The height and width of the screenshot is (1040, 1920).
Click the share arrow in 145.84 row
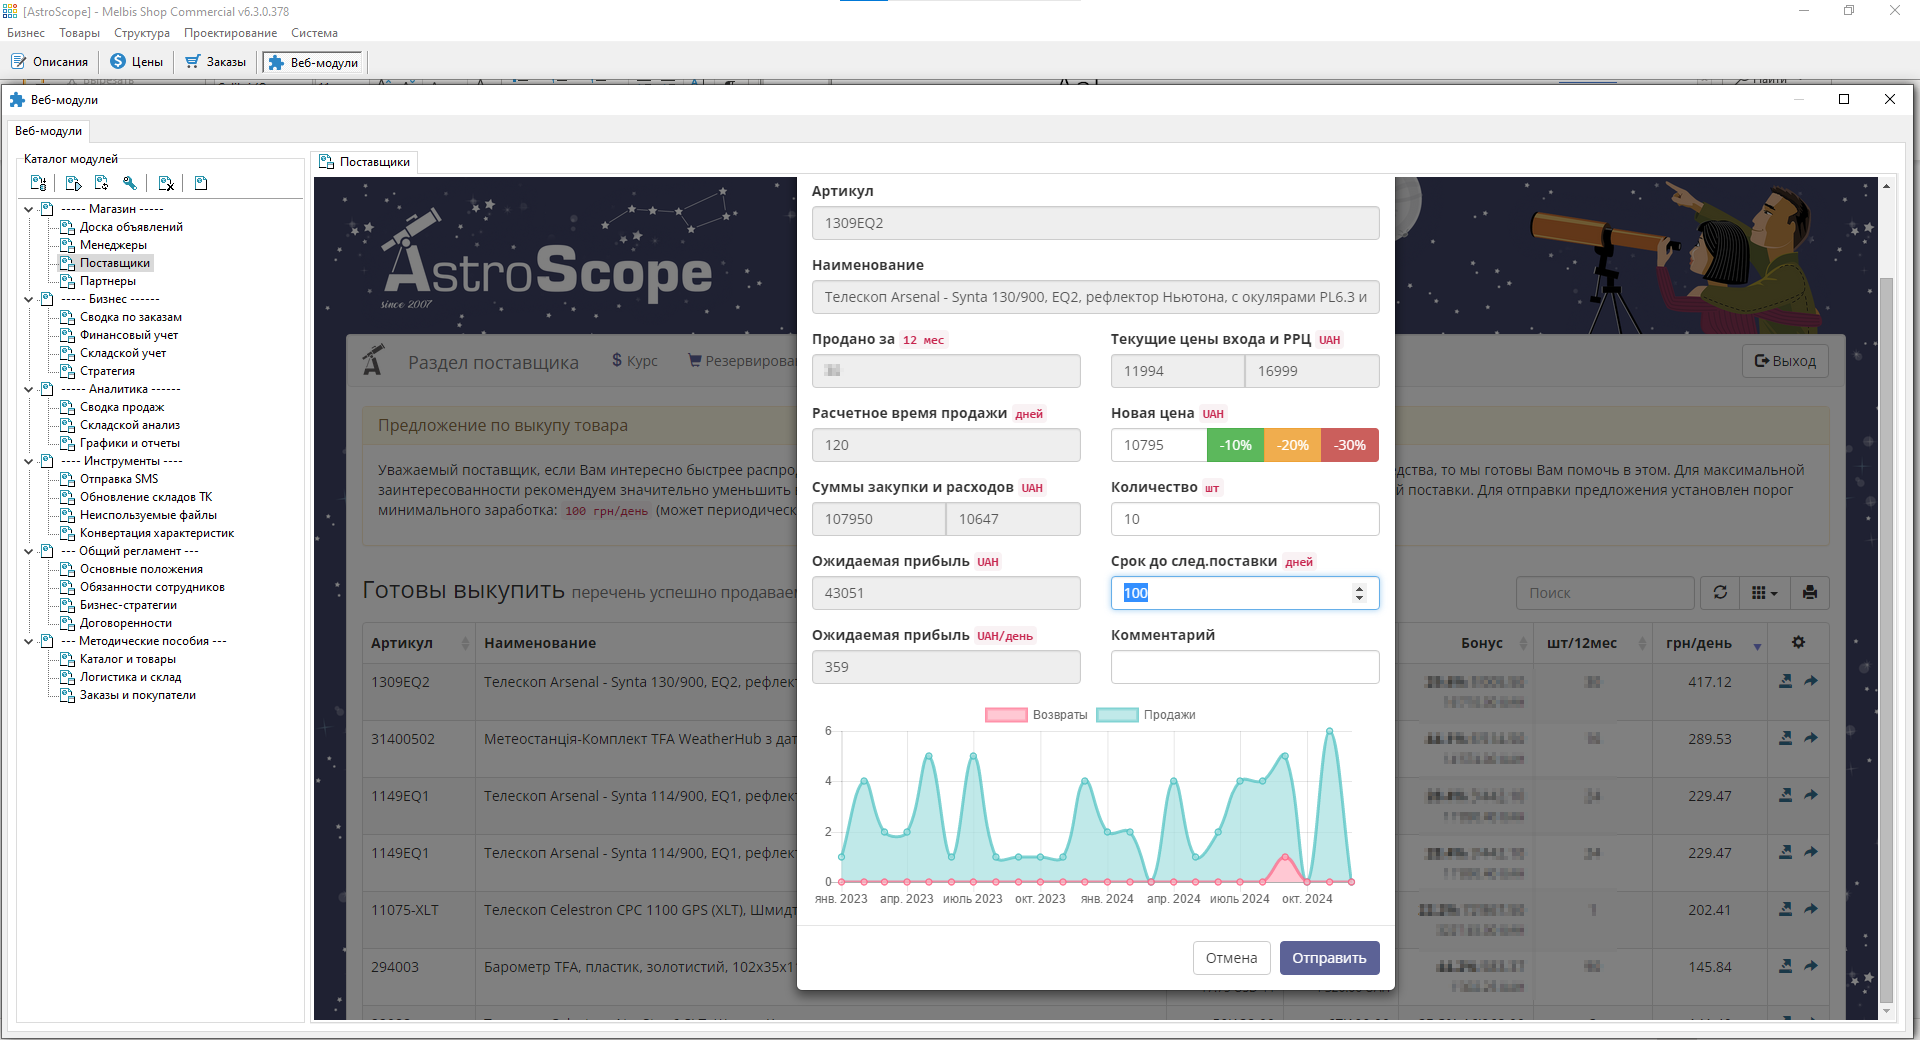[x=1811, y=966]
